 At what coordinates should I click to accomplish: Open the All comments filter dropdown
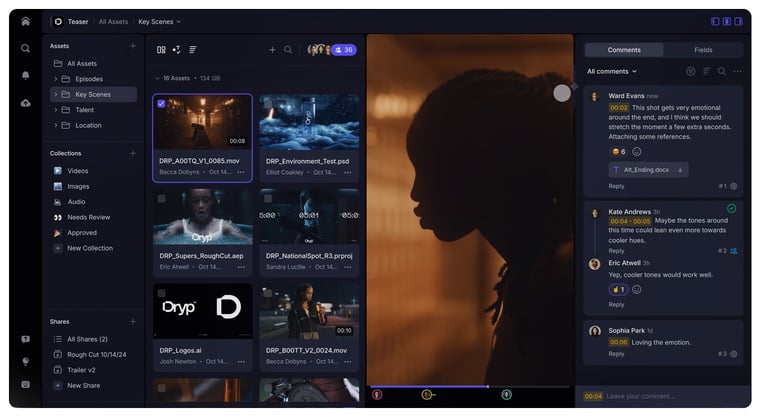point(611,71)
